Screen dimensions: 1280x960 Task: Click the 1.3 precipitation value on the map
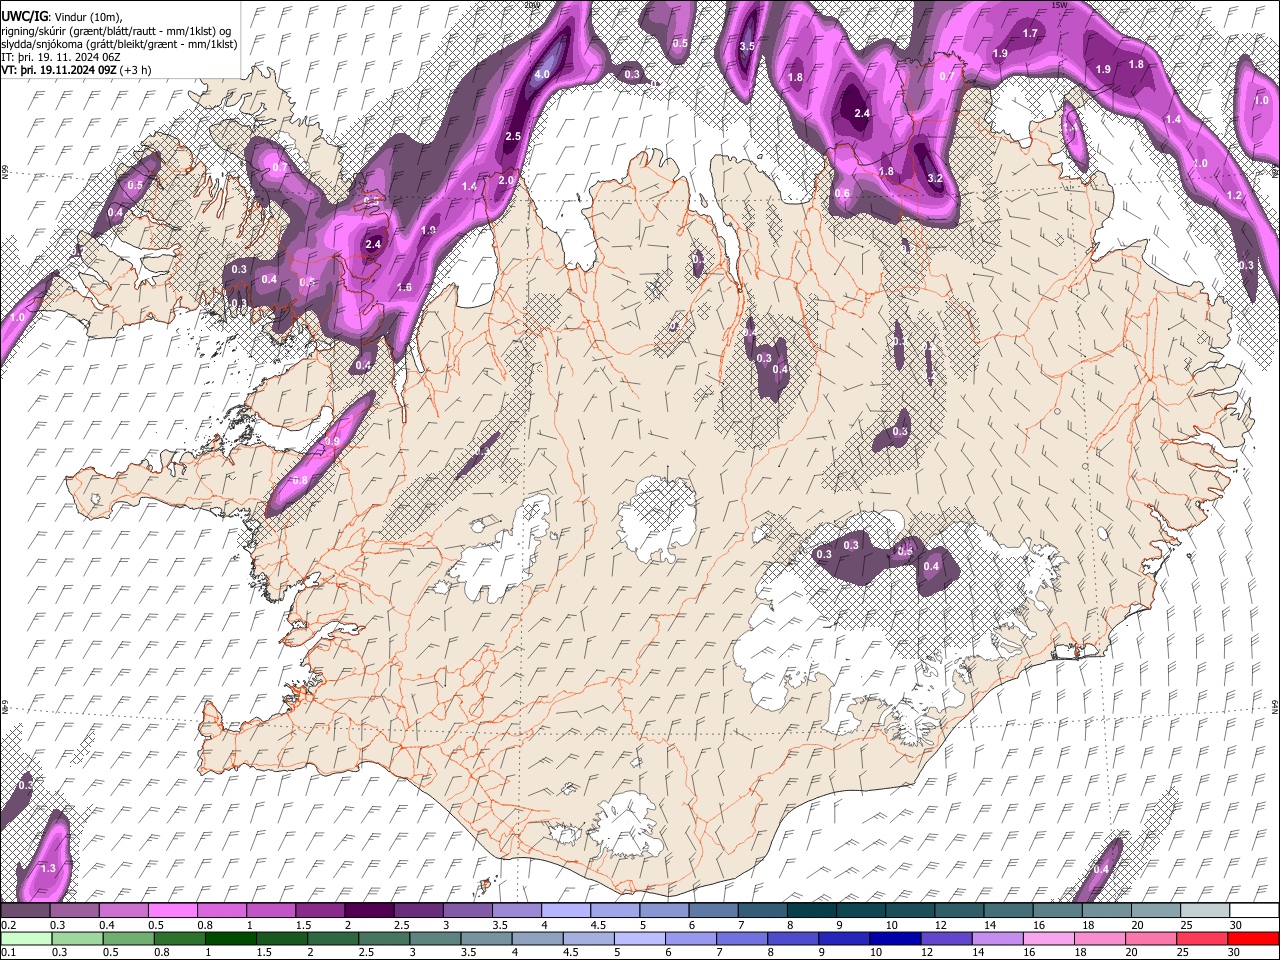[48, 869]
